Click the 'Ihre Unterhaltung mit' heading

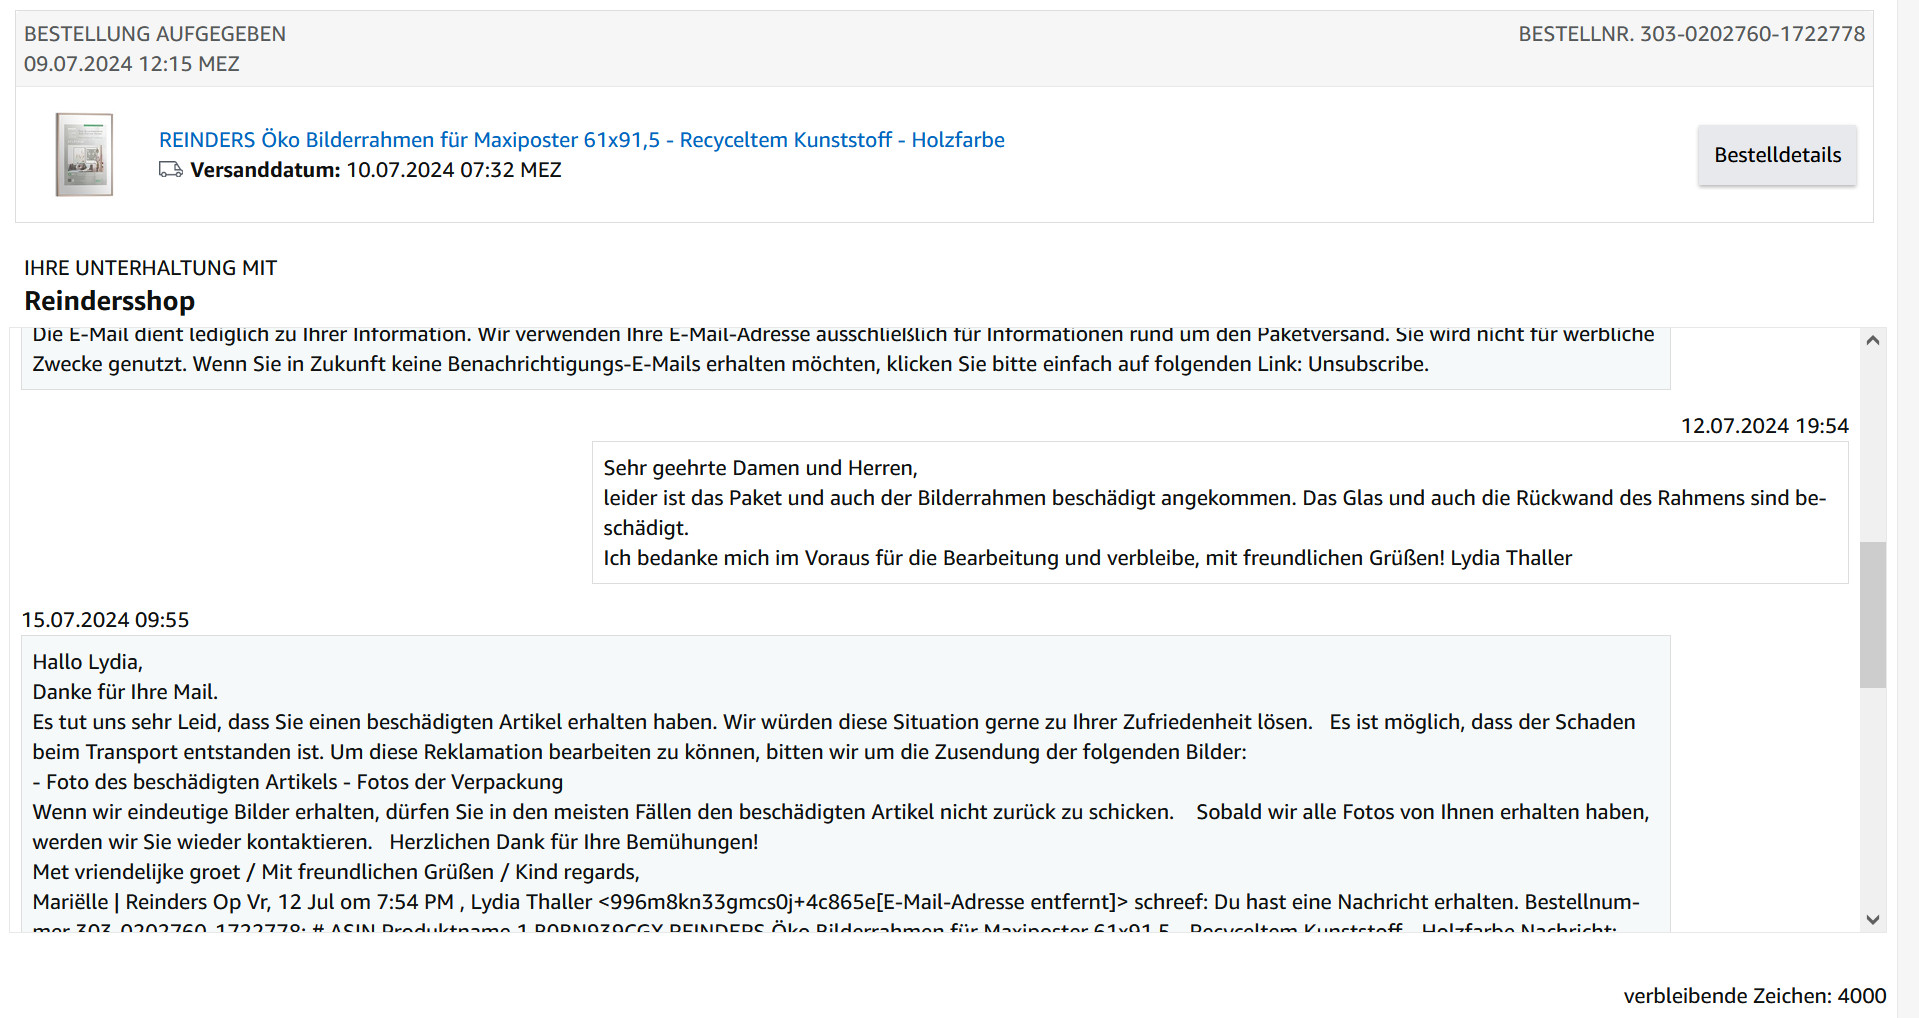pos(151,268)
